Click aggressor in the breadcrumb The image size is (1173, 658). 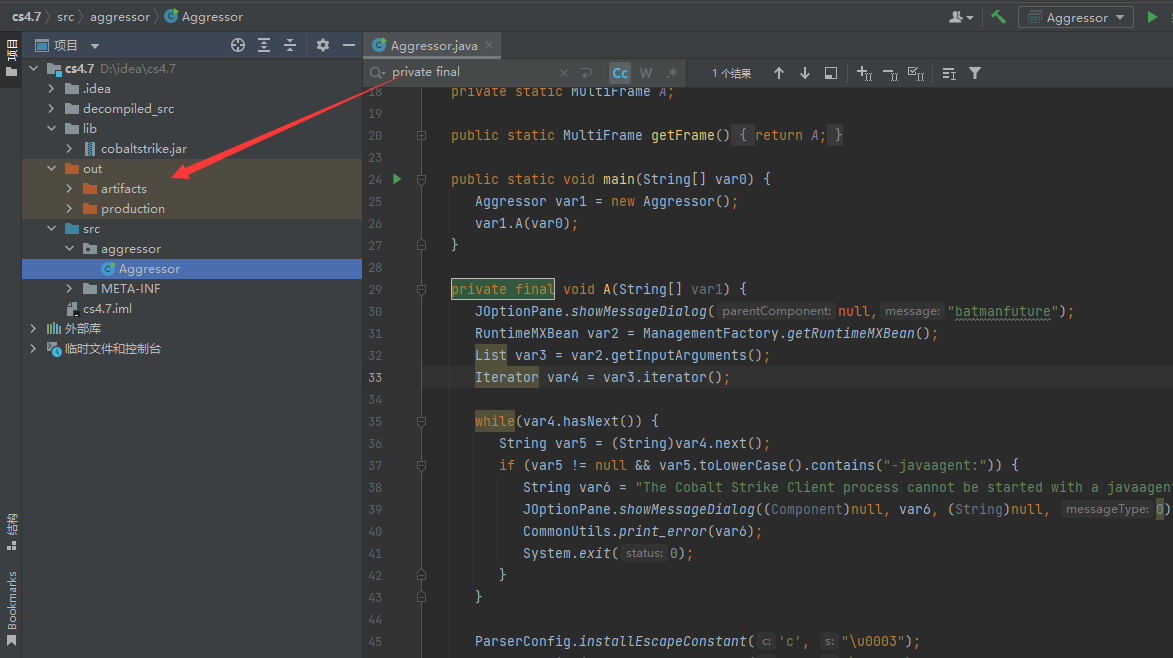pyautogui.click(x=120, y=16)
